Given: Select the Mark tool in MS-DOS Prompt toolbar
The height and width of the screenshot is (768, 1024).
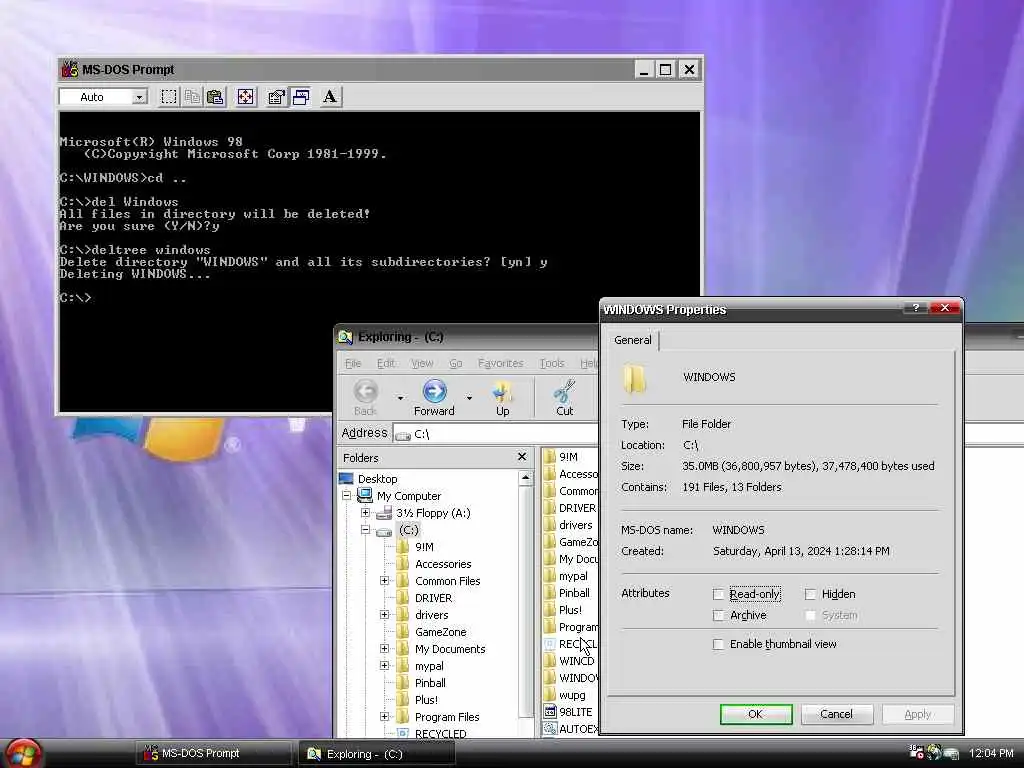Looking at the screenshot, I should point(168,97).
